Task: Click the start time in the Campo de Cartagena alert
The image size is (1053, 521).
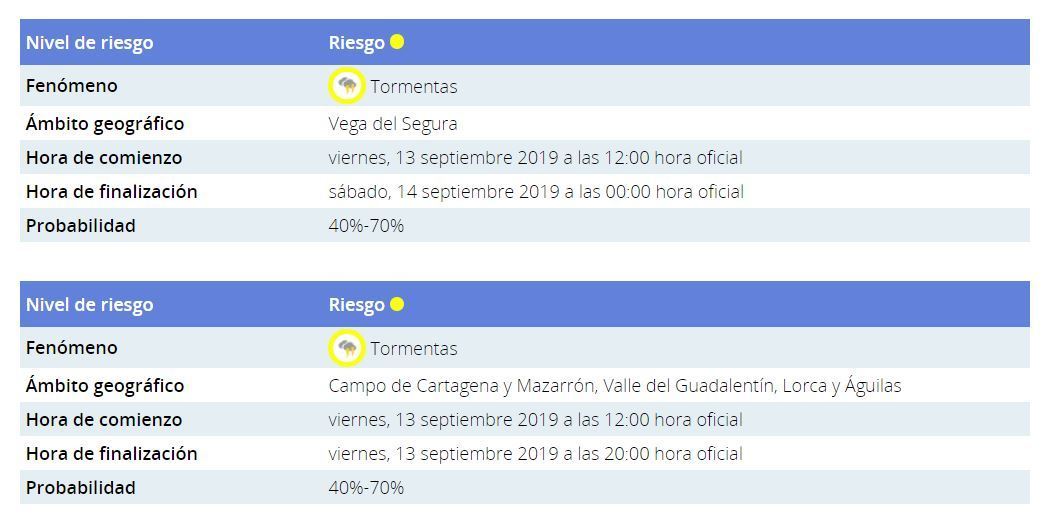Action: [535, 420]
